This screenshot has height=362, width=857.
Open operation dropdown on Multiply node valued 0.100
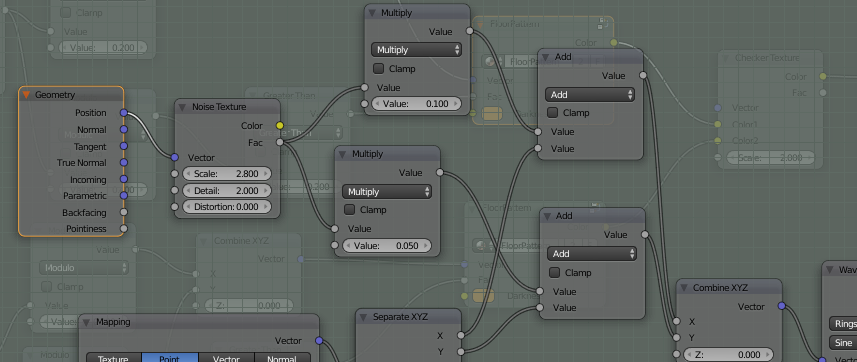point(416,50)
